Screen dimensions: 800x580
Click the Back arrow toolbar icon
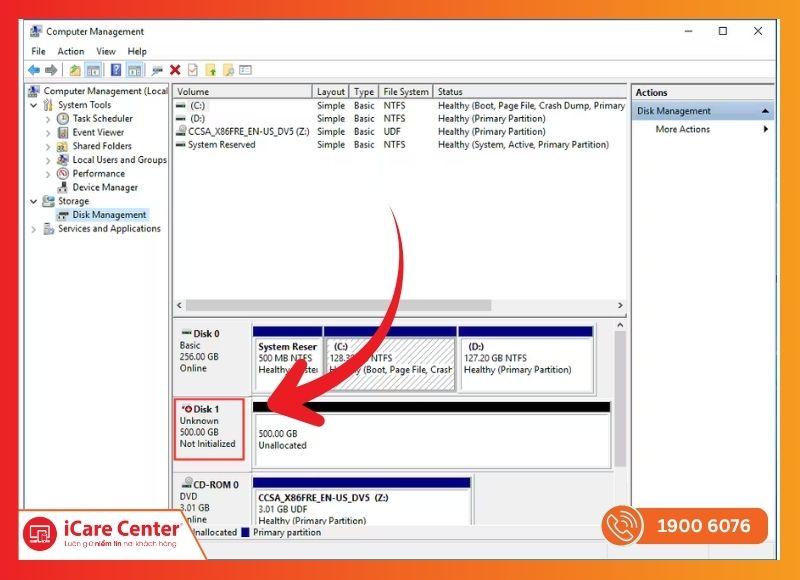[34, 70]
